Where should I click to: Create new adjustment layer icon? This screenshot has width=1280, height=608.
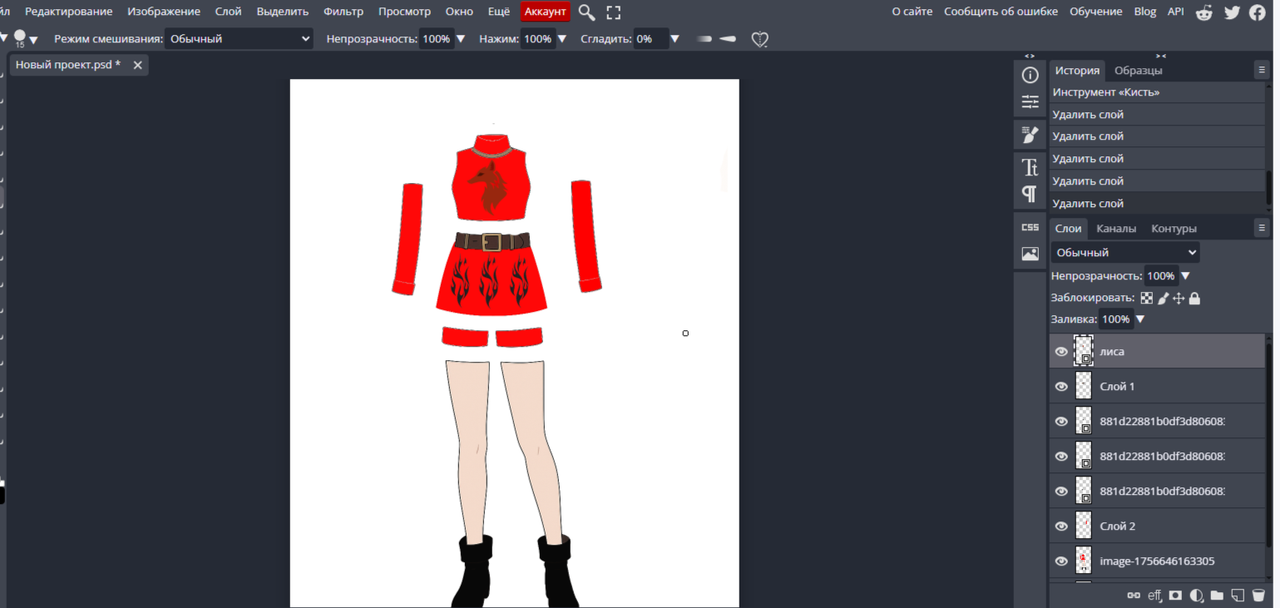pyautogui.click(x=1196, y=595)
